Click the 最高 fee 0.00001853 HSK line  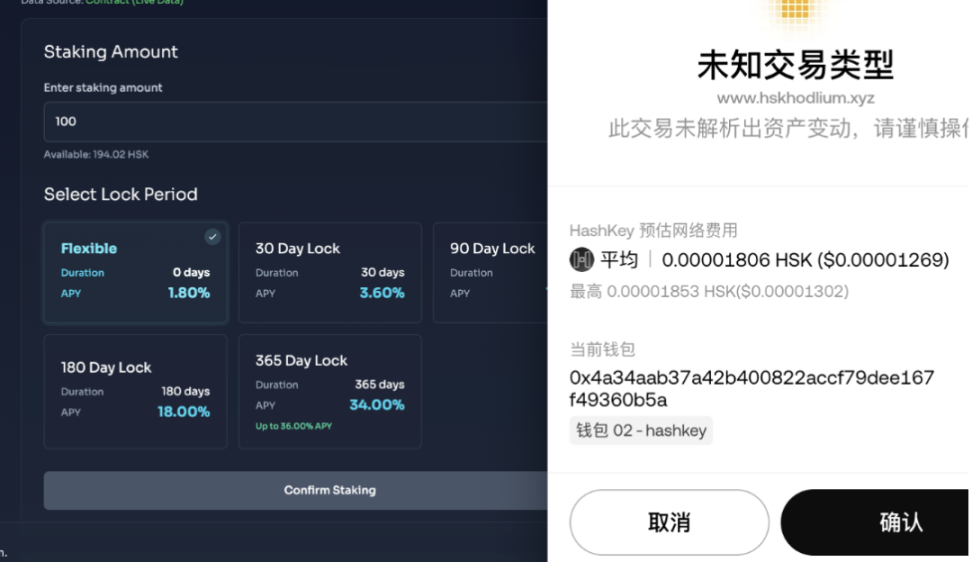pos(709,291)
